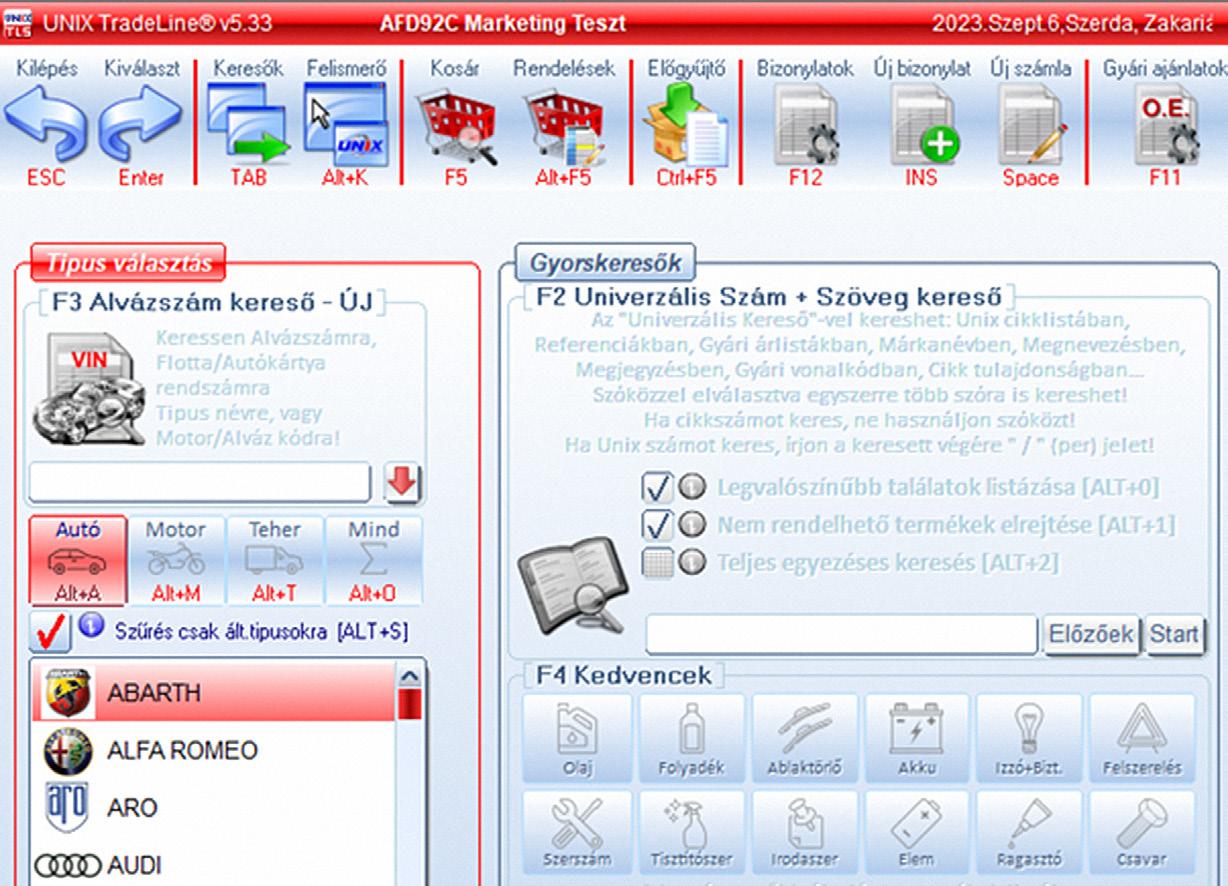Open the Előgyűjtő box icon
Viewport: 1228px width, 886px height.
coord(686,126)
